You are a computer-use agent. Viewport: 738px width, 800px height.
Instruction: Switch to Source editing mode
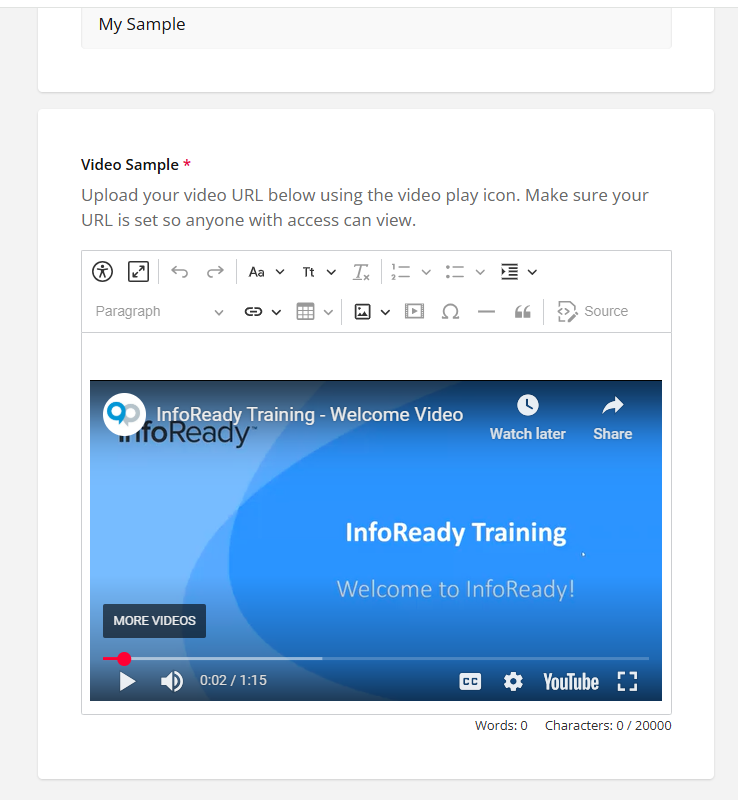[593, 311]
